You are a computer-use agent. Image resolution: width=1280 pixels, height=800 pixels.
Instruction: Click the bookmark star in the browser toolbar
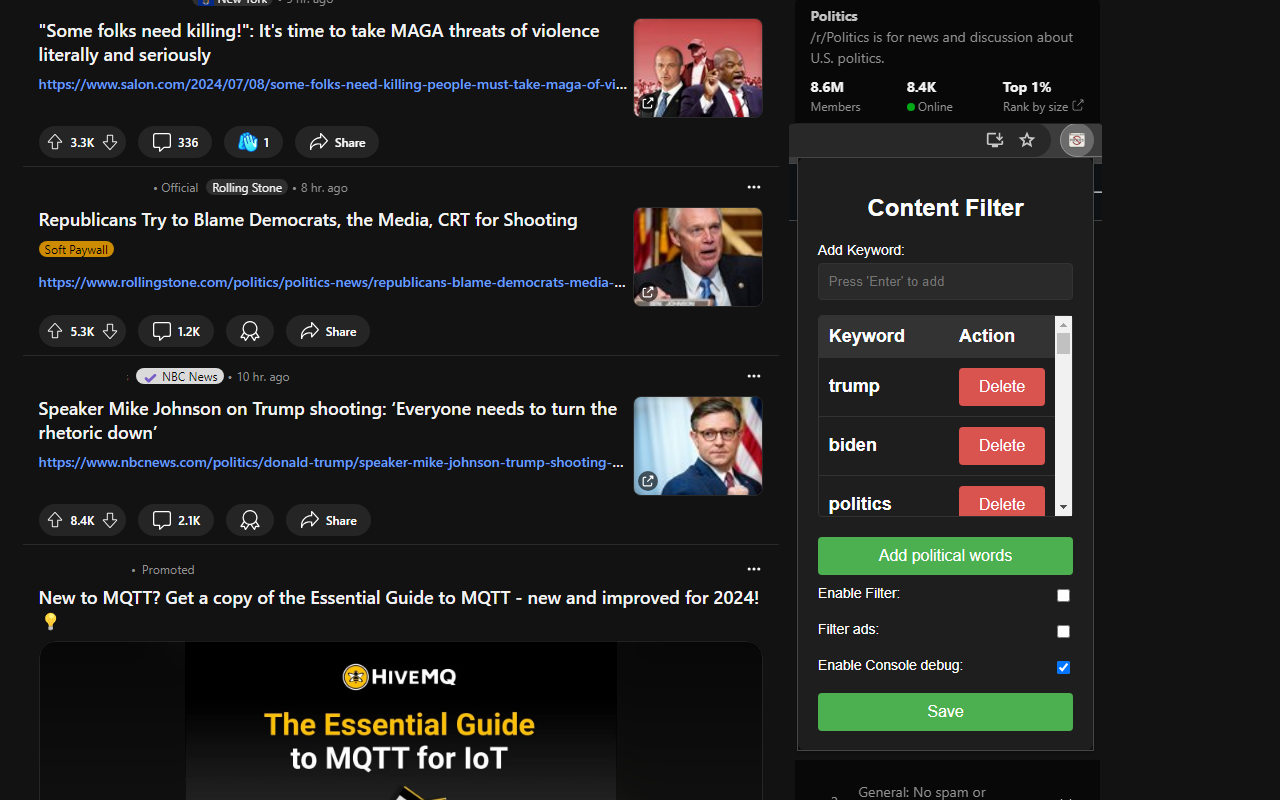(1026, 140)
